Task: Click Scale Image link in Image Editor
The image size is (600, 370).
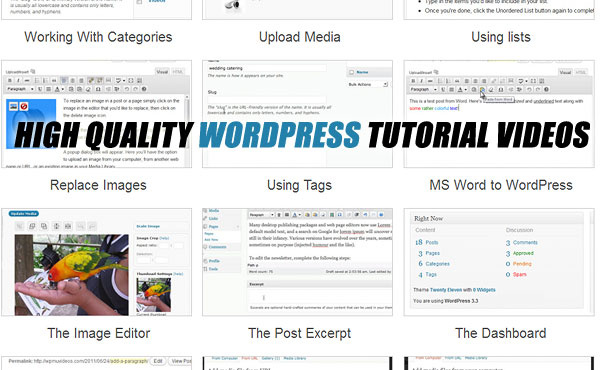Action: (x=148, y=226)
